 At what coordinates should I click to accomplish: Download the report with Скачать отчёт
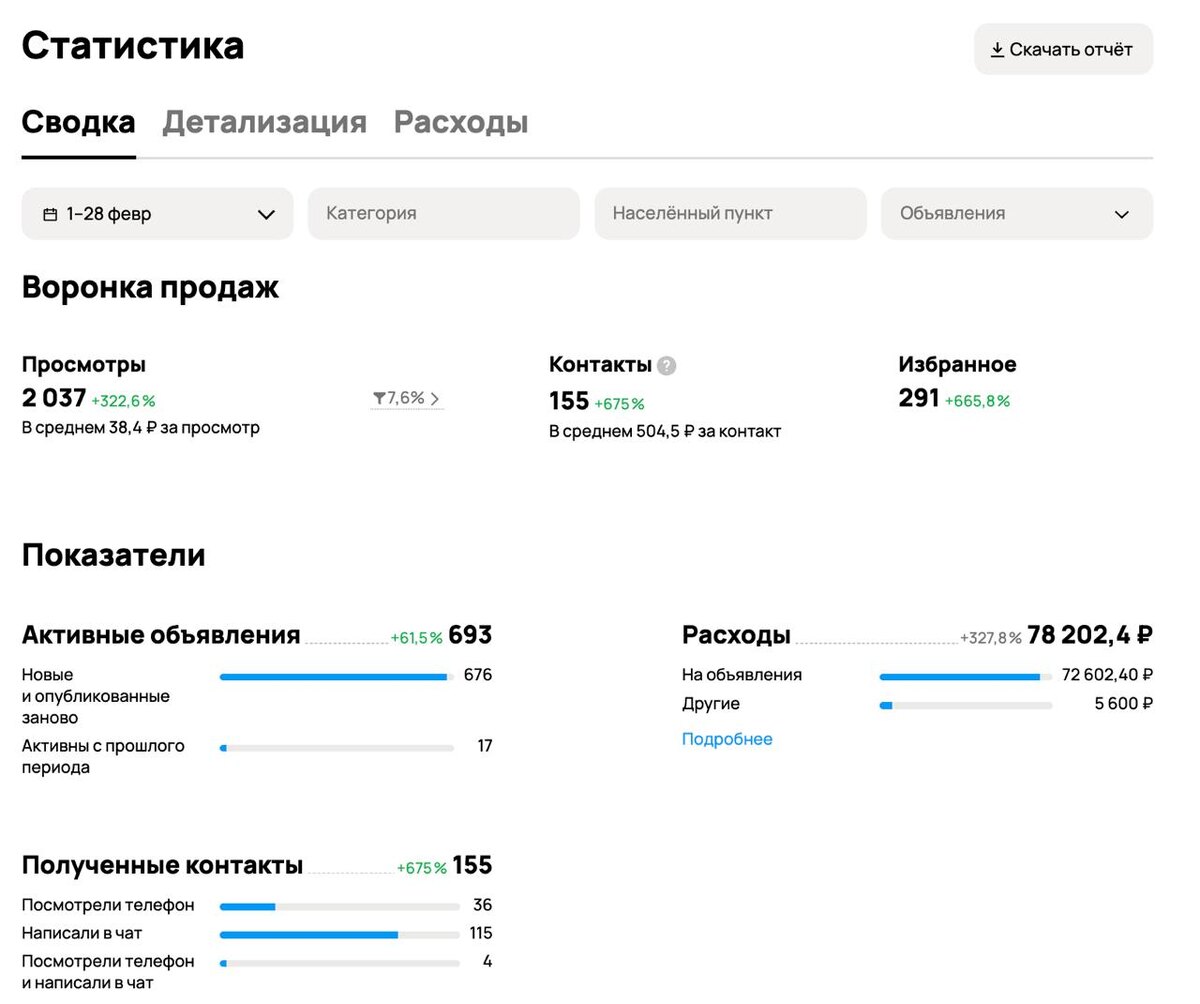tap(1063, 49)
